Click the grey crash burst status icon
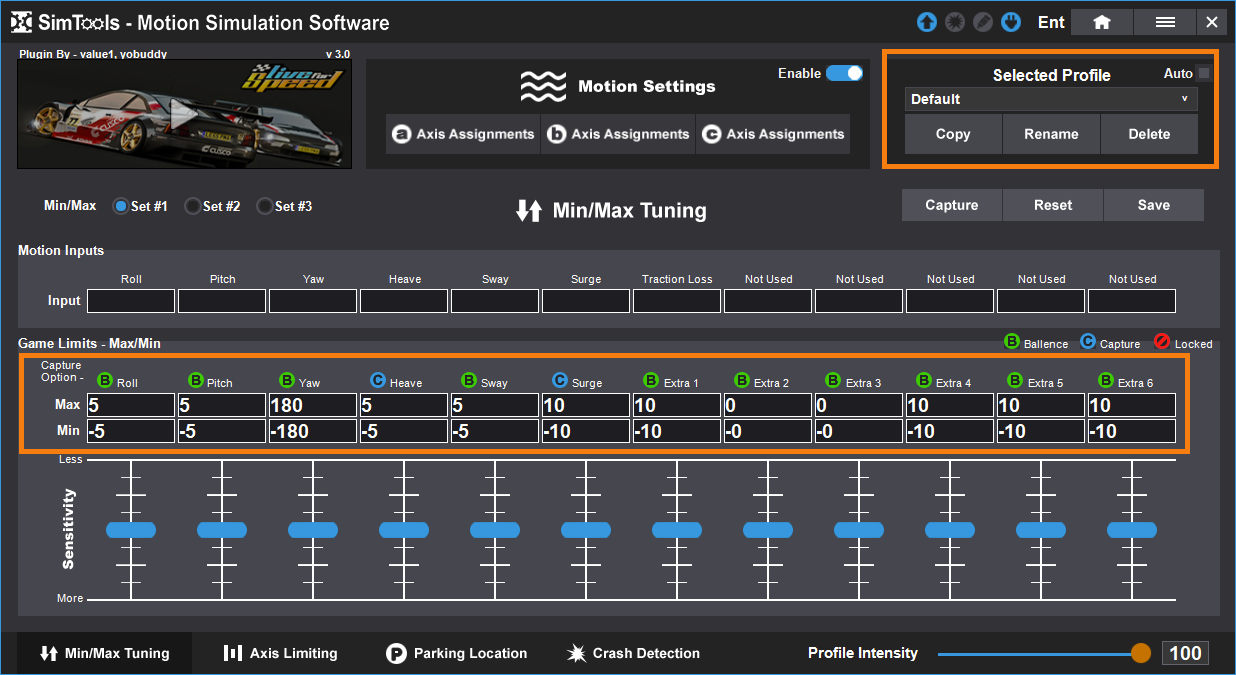The width and height of the screenshot is (1236, 675). [x=955, y=22]
